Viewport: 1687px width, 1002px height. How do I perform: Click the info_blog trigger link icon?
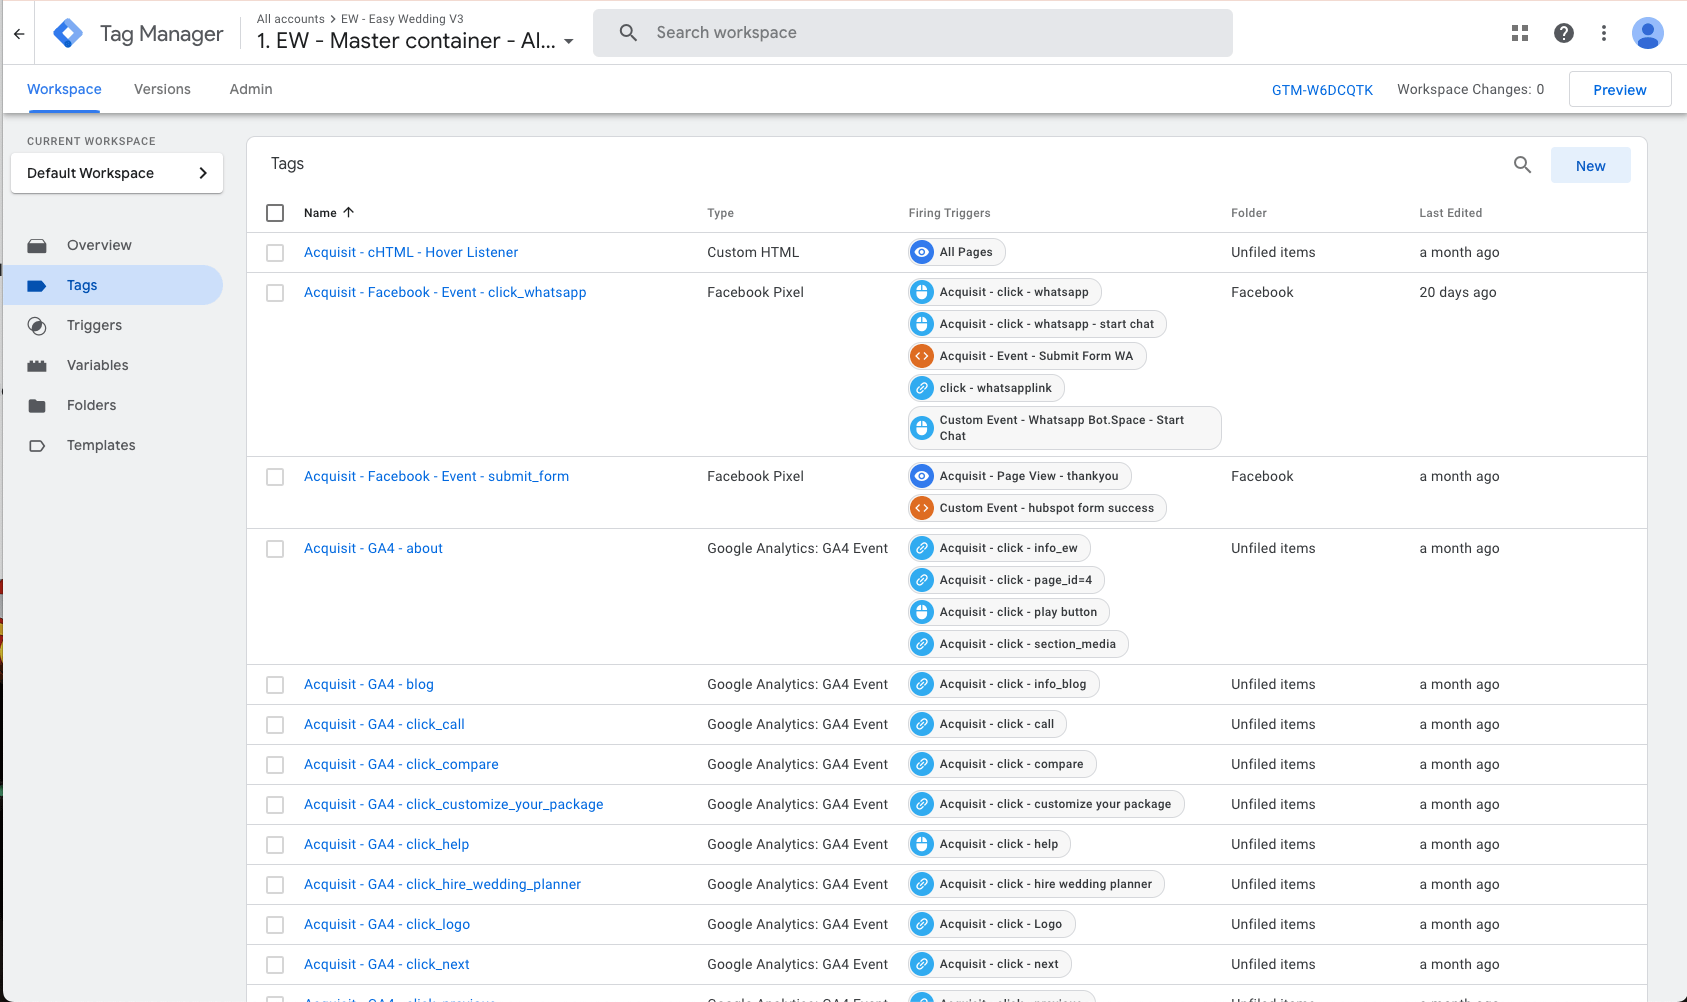[x=922, y=684]
